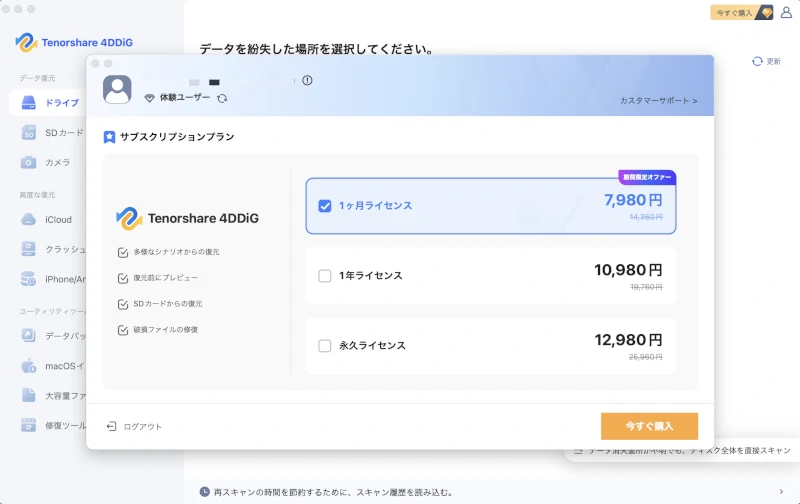Select the 1年ライセンス checkbox
This screenshot has height=504, width=800.
coord(324,276)
